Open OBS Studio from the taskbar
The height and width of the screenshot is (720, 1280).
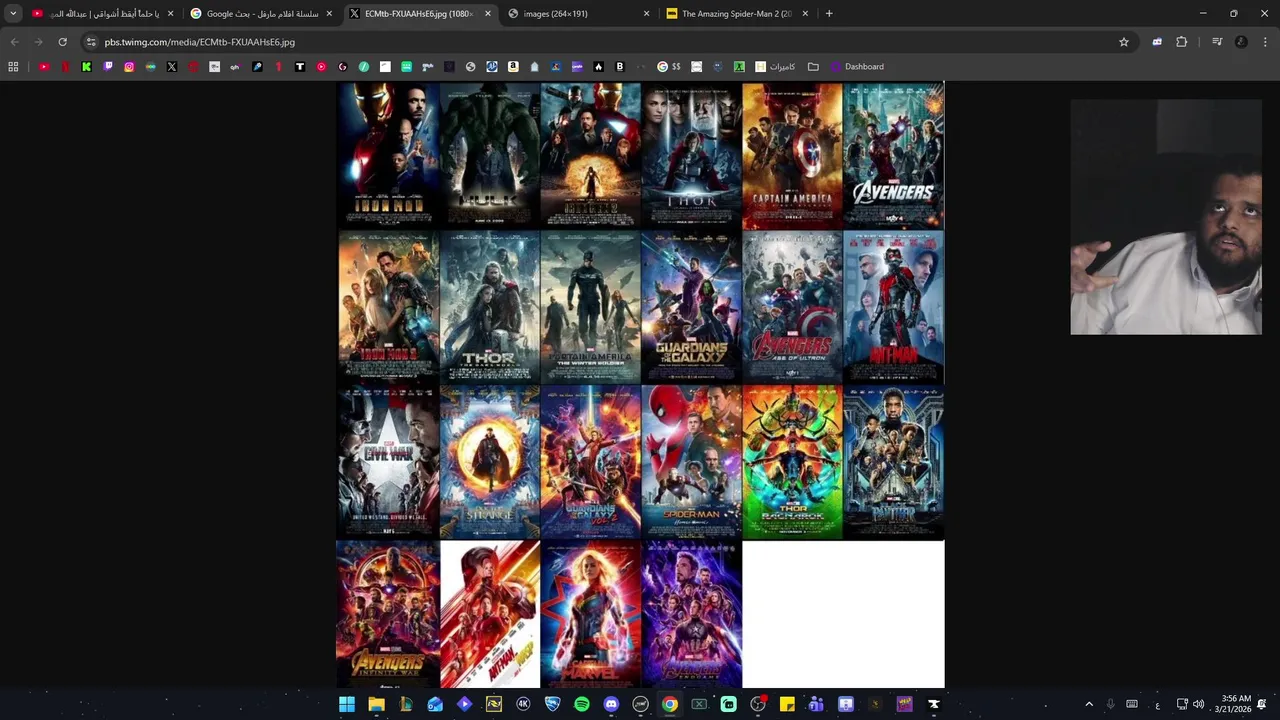[758, 704]
